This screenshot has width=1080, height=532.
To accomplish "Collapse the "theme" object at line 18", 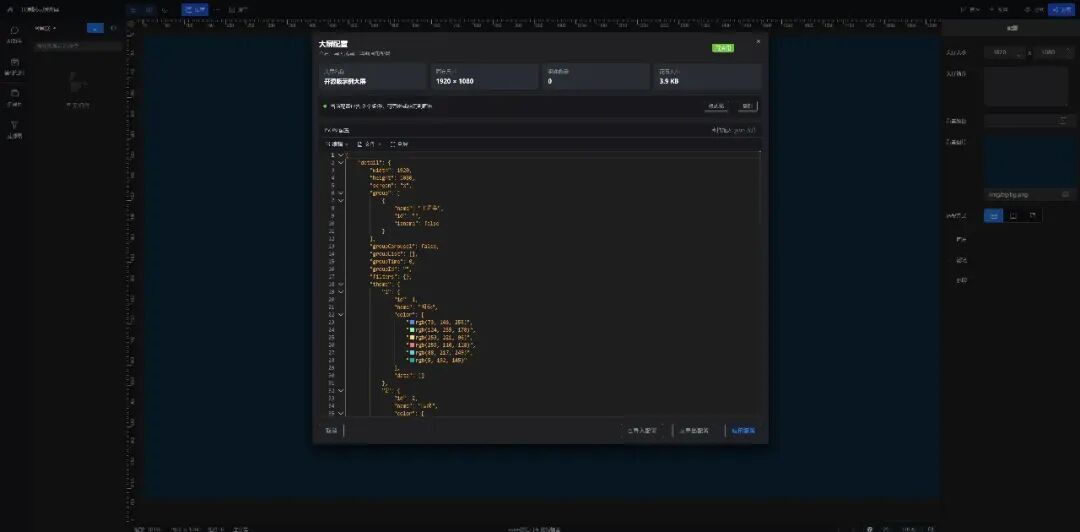I will [340, 284].
